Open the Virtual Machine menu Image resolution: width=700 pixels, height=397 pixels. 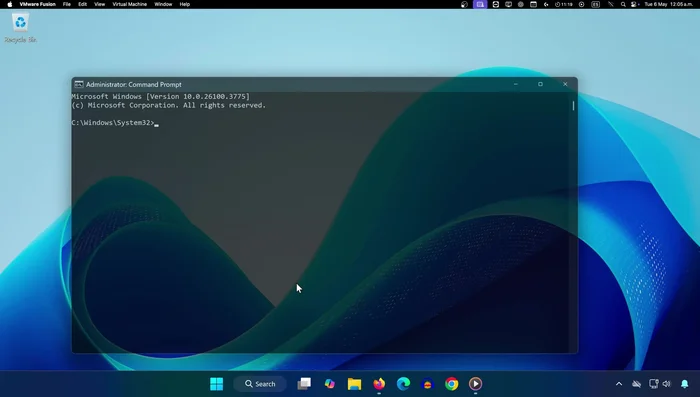pos(129,4)
